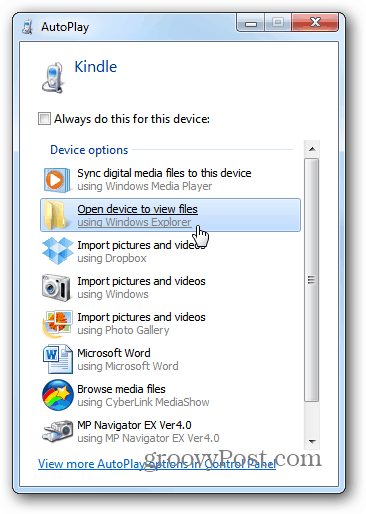This screenshot has height=514, width=366.
Task: Click the Microsoft Word document icon
Action: click(x=57, y=359)
